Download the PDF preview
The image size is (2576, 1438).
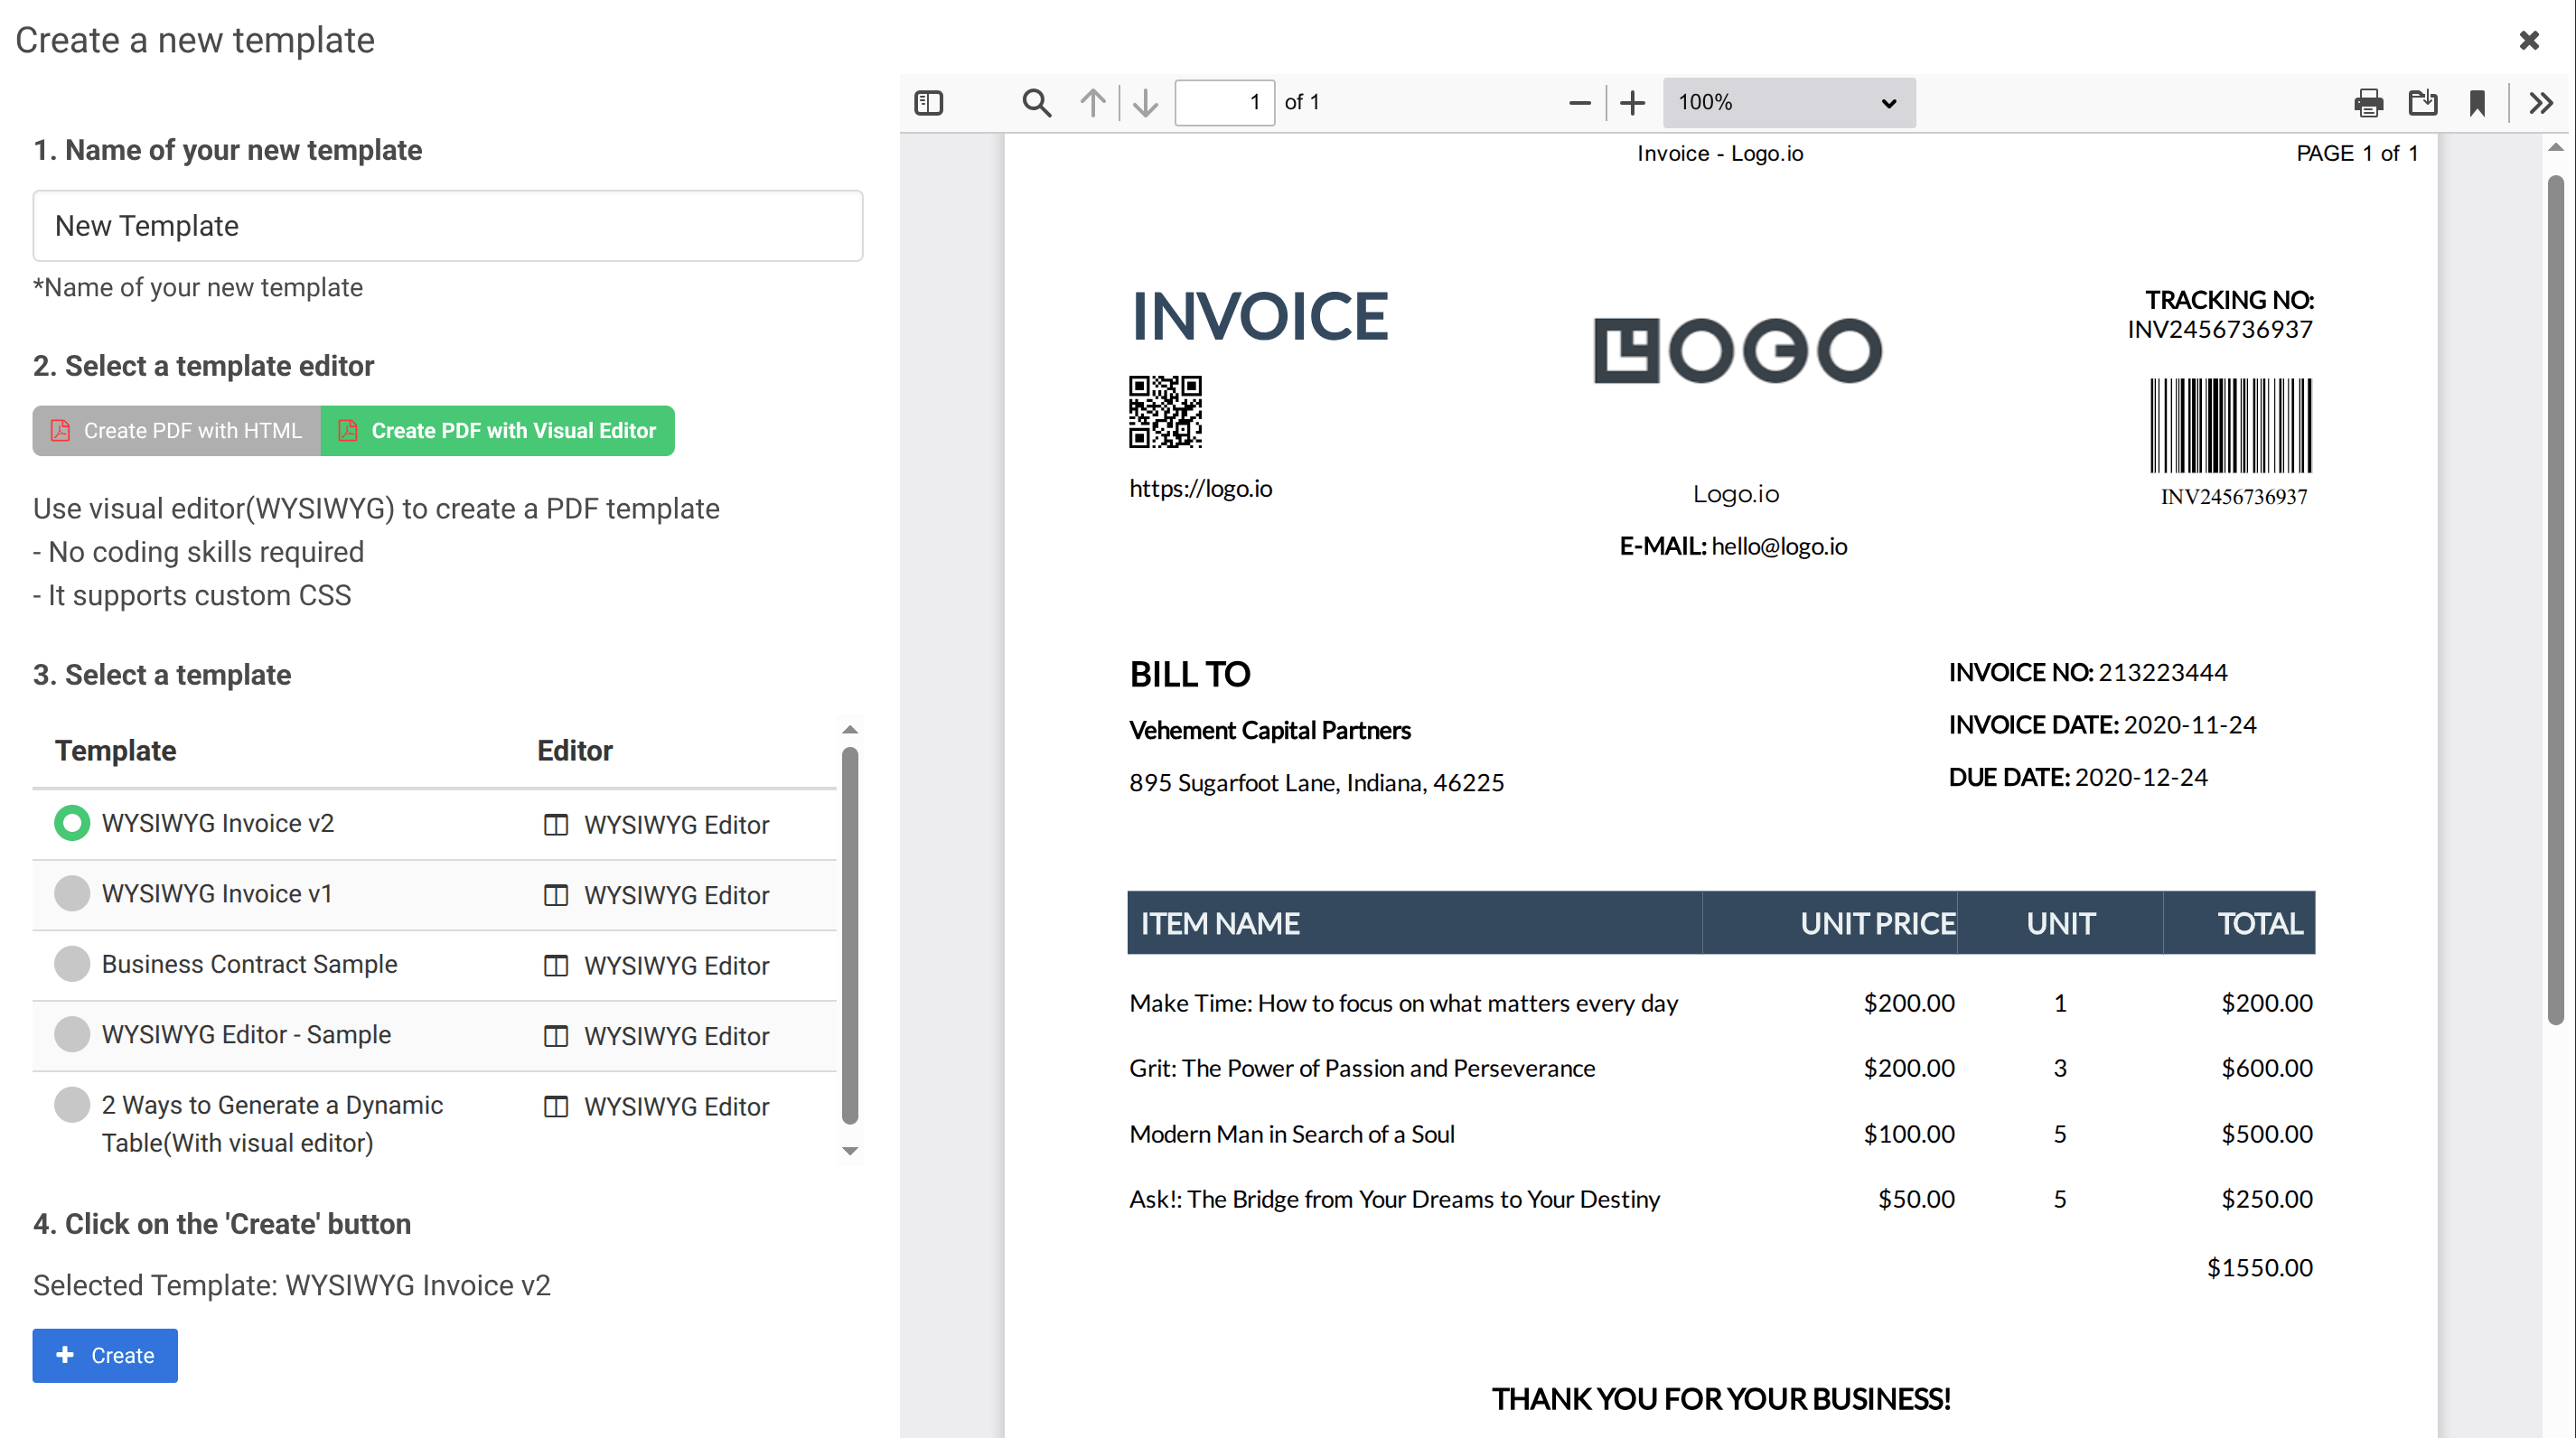pos(2423,102)
